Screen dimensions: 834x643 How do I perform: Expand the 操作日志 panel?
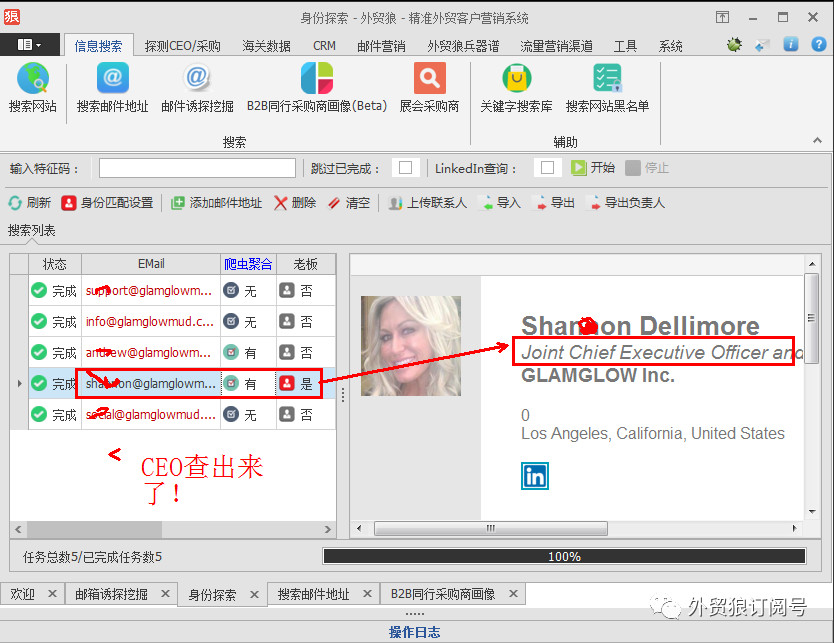[x=415, y=632]
